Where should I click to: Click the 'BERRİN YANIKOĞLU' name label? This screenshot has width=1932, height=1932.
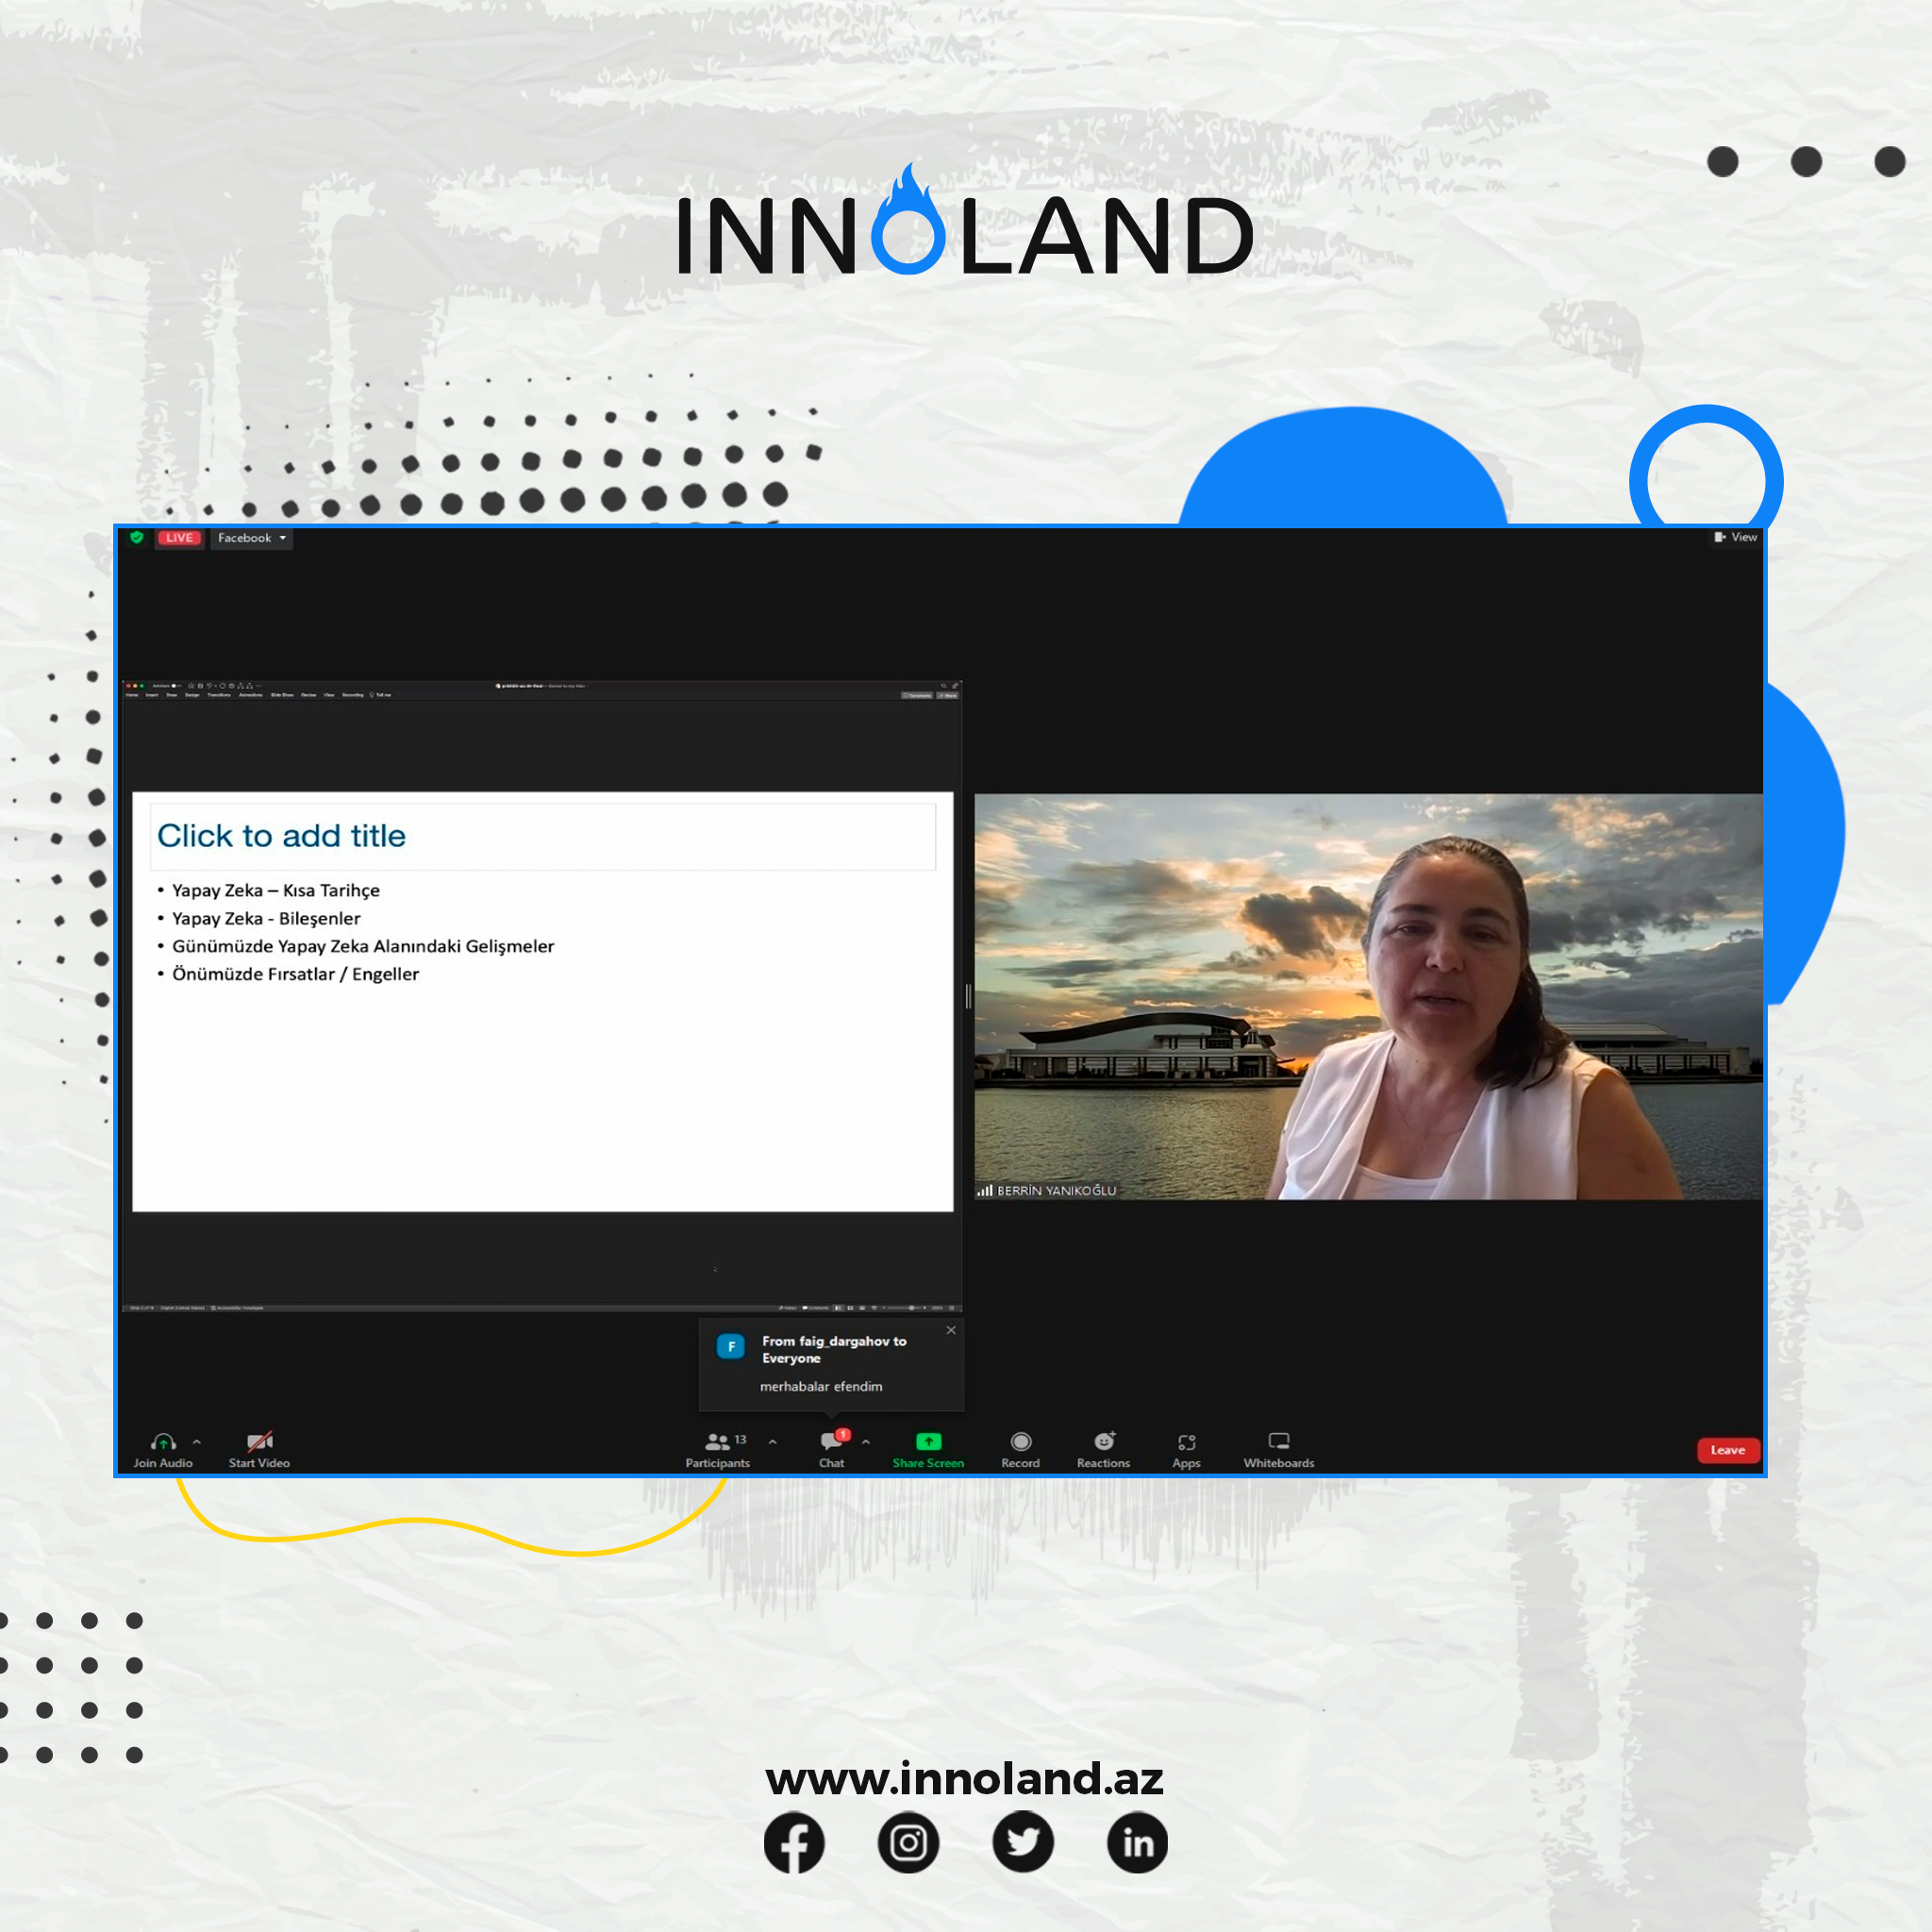tap(1056, 1190)
